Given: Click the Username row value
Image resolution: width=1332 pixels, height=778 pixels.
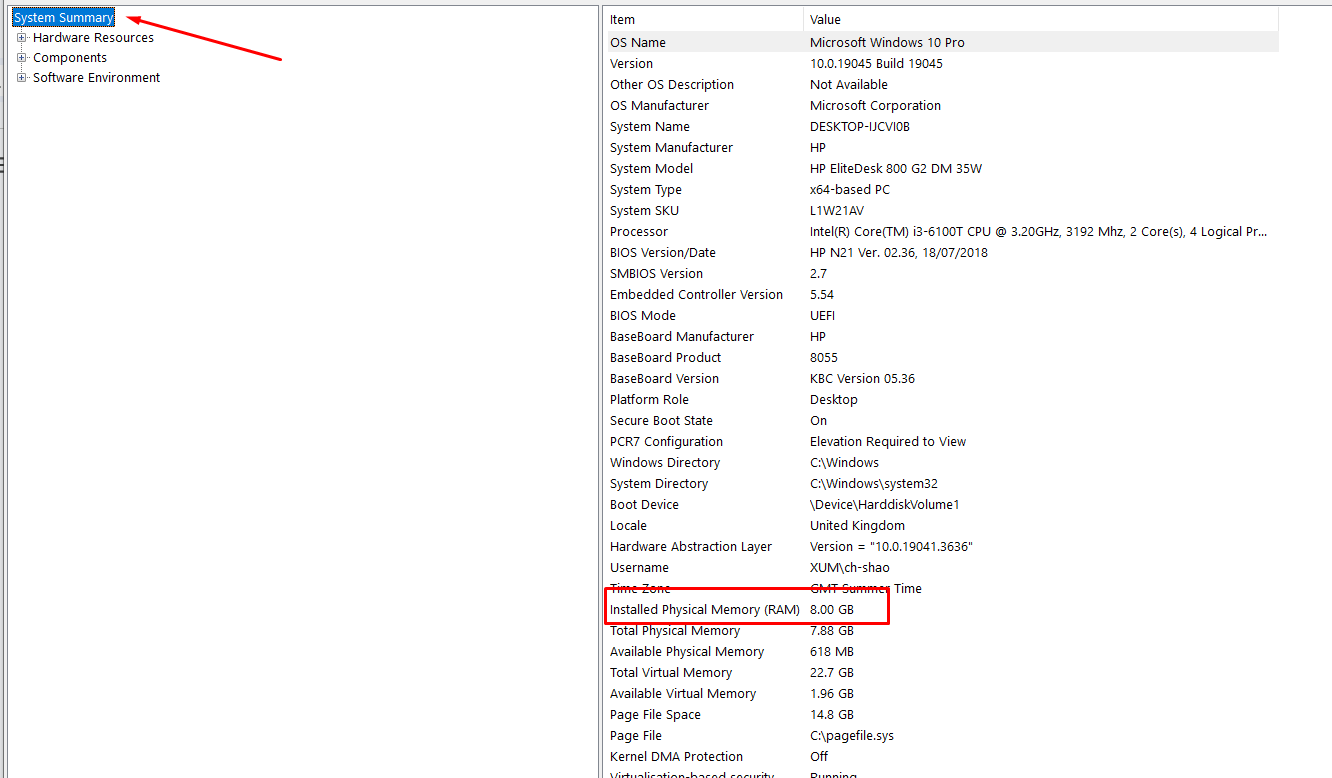Looking at the screenshot, I should (849, 568).
